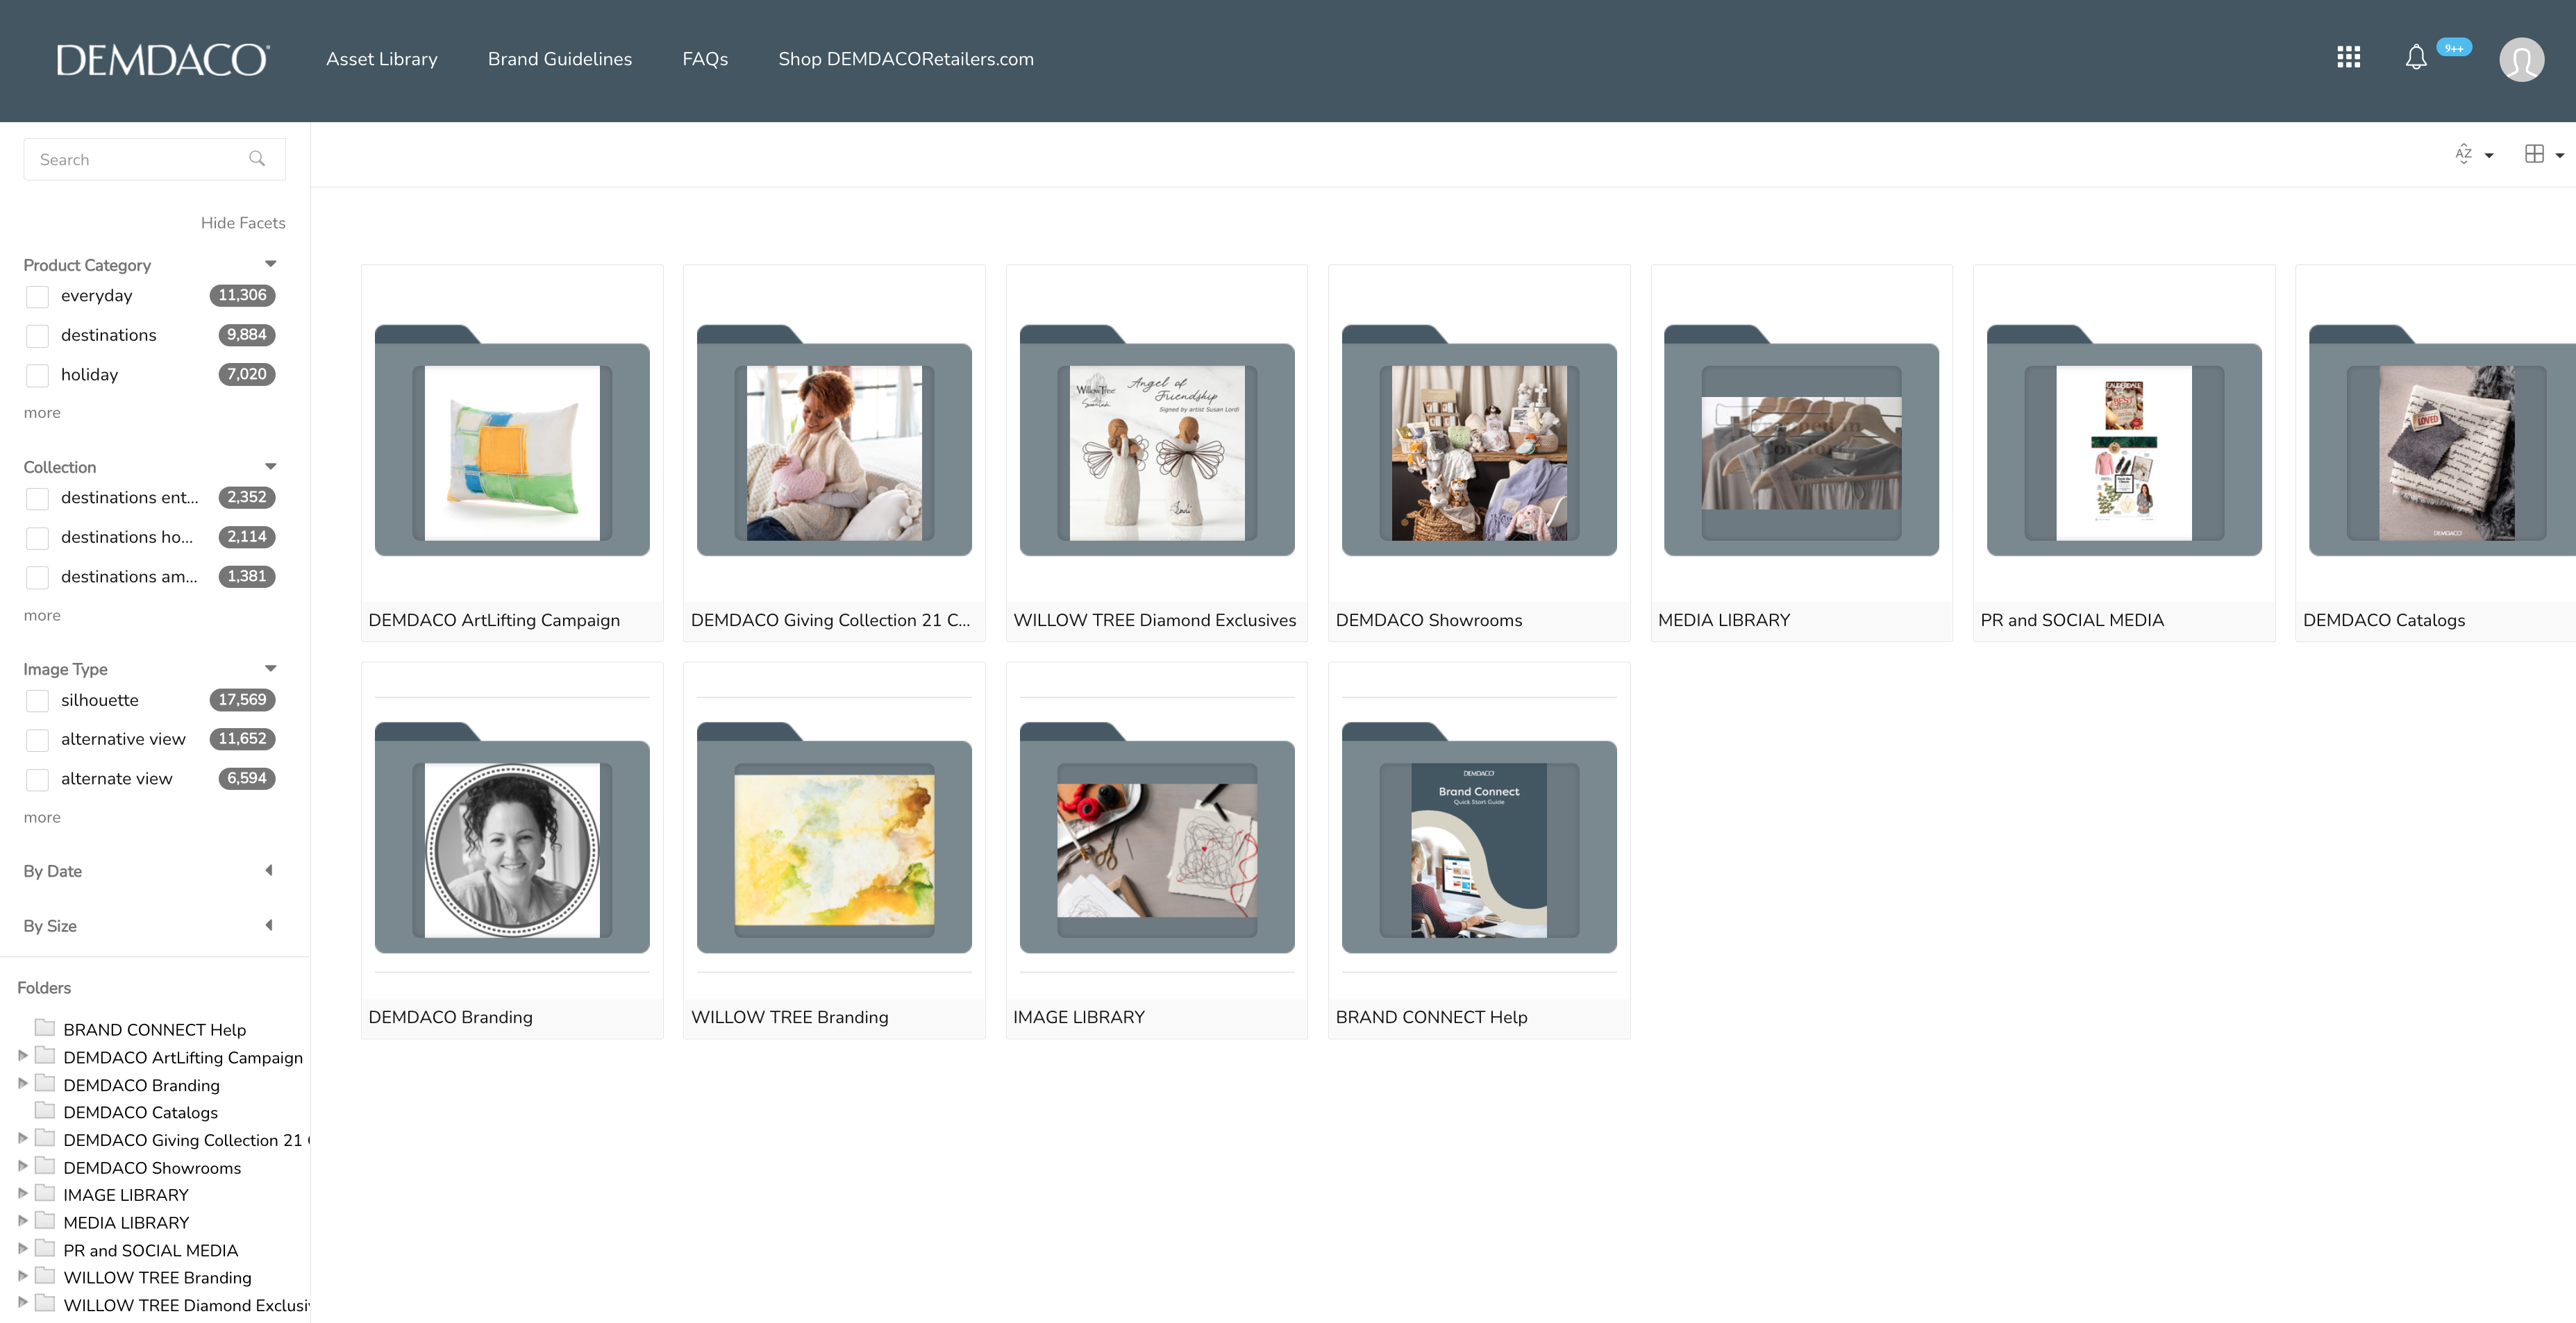
Task: Click folder icon beside DEMDACO Showrooms in tree
Action: click(x=45, y=1165)
